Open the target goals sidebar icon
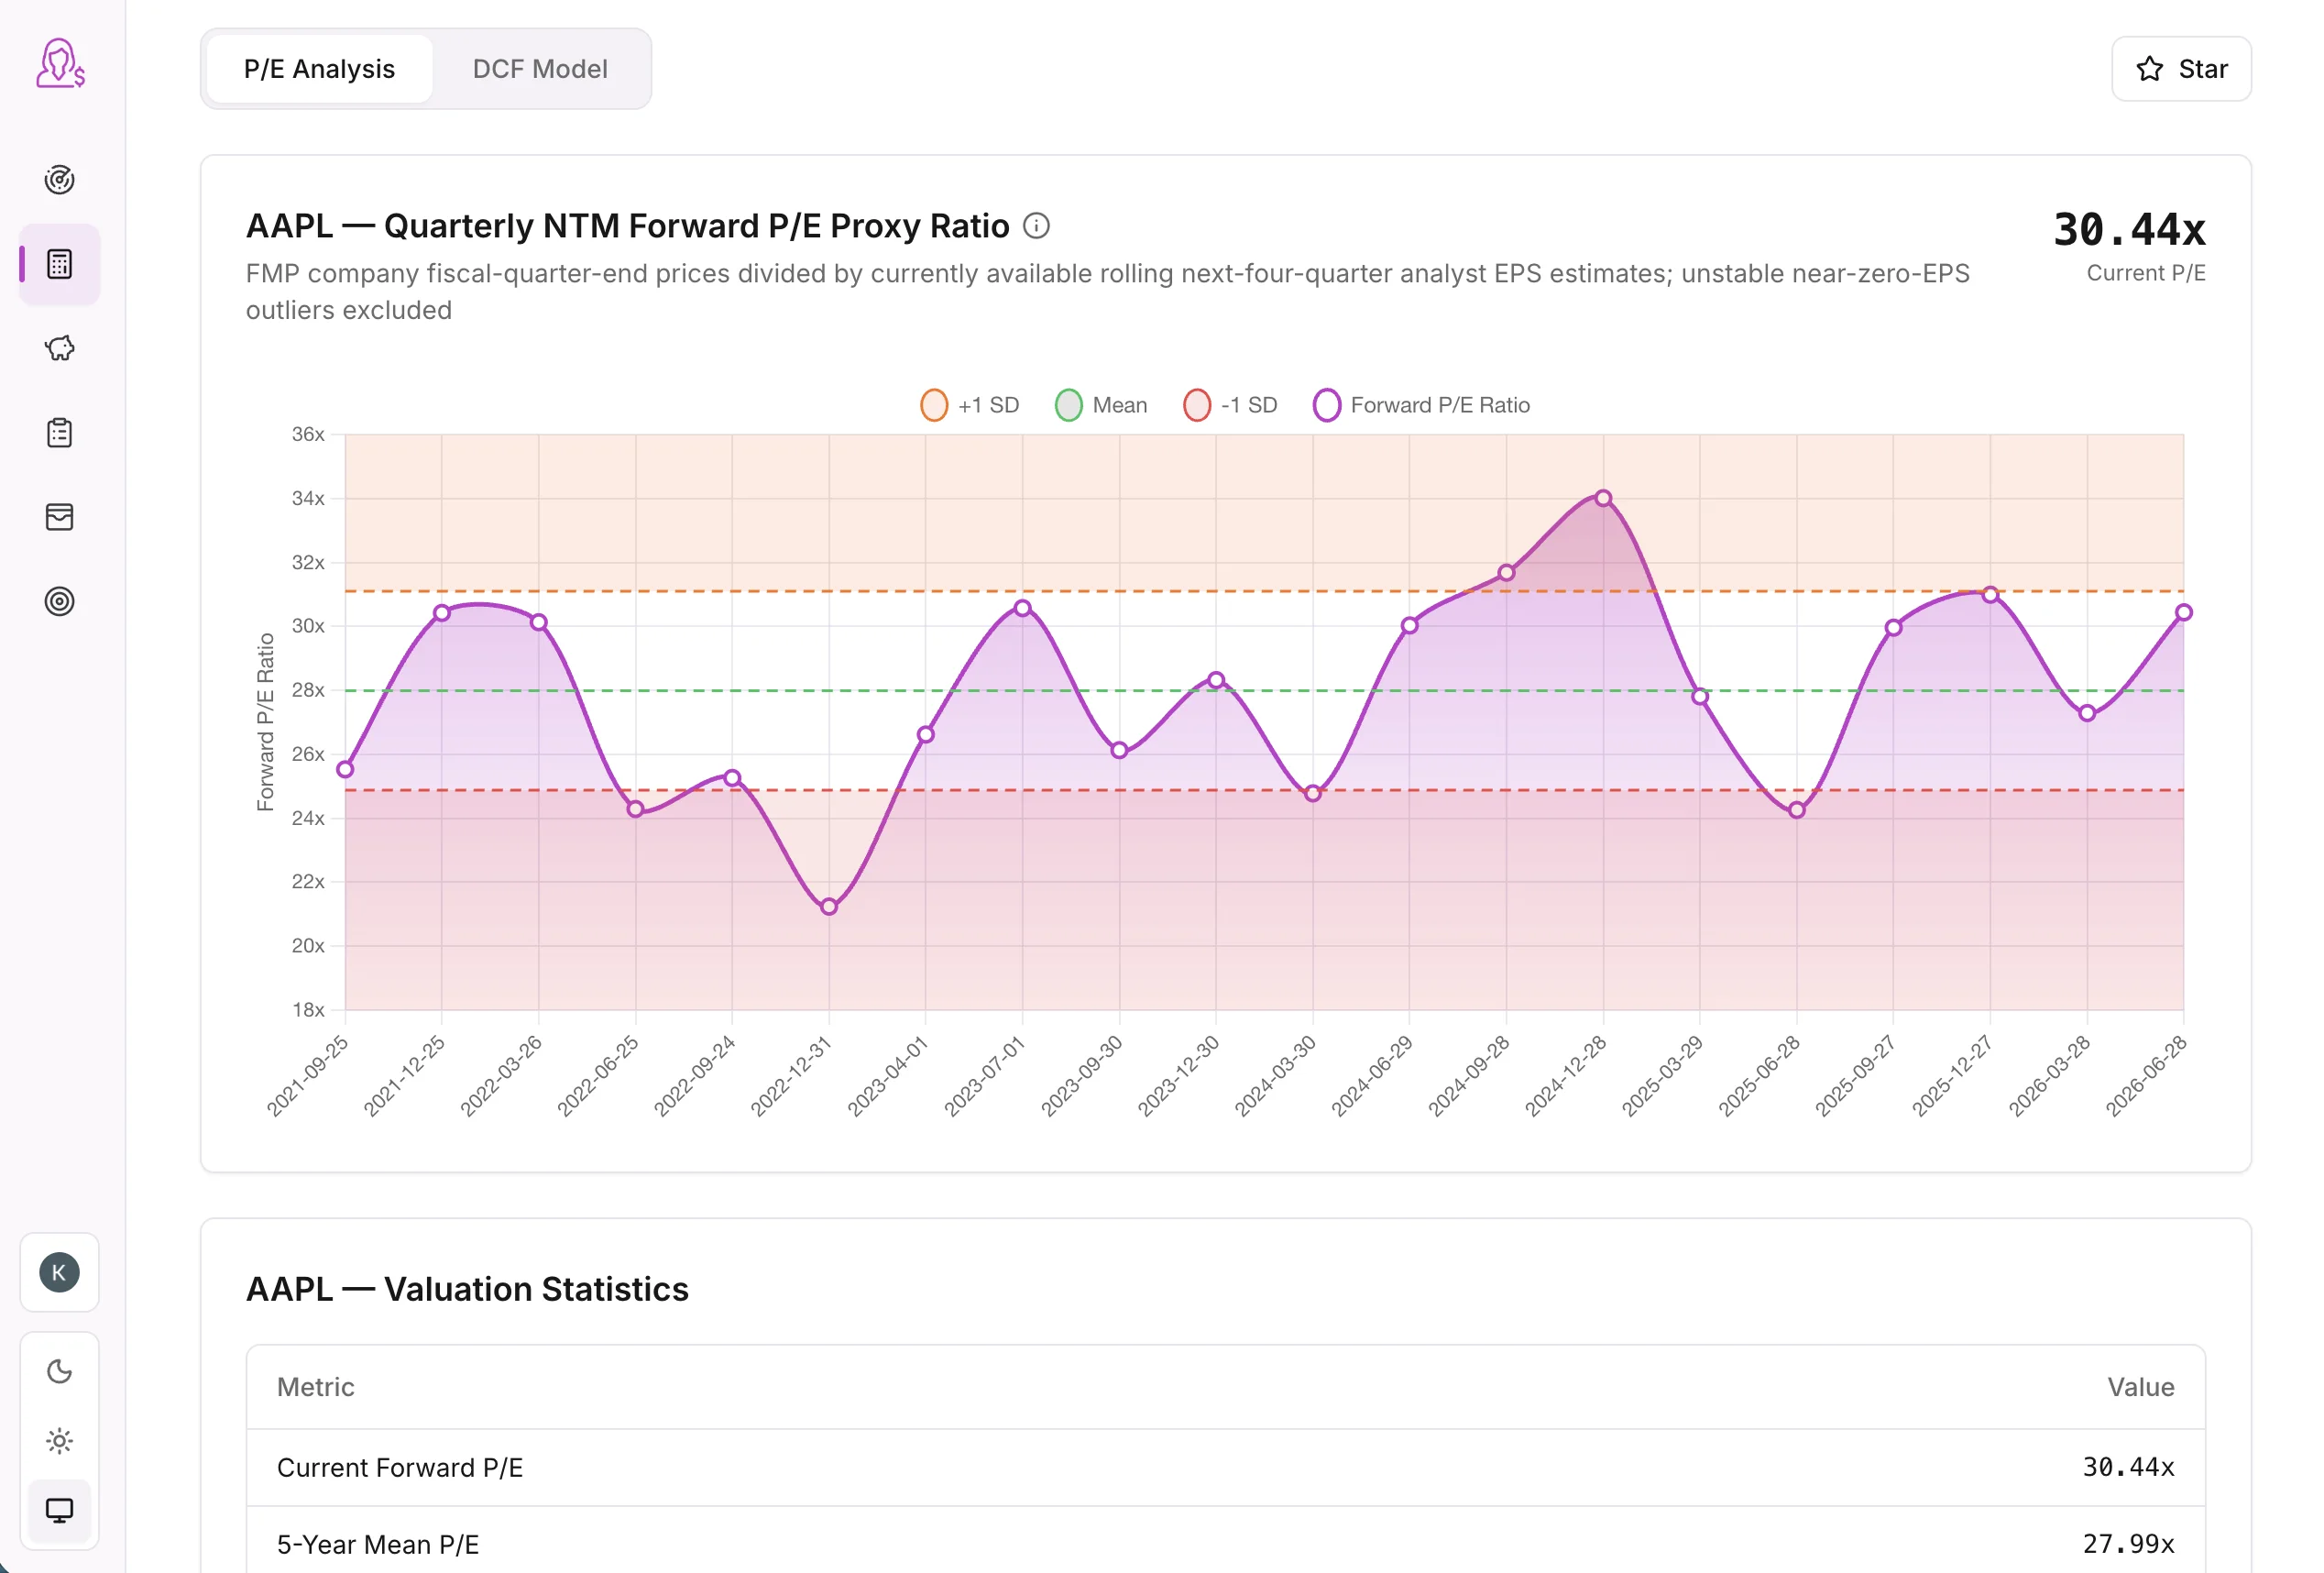2324x1573 pixels. coord(60,601)
